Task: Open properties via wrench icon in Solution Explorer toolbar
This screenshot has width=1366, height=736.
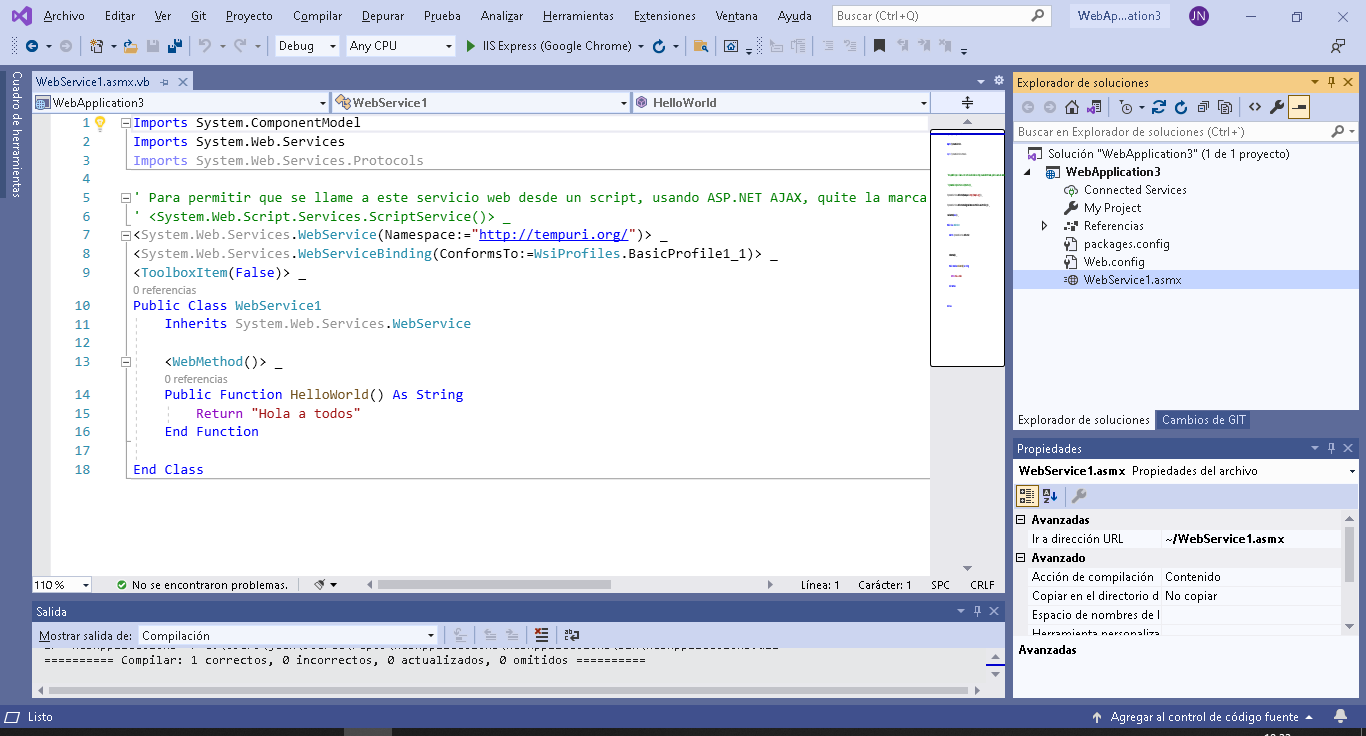Action: coord(1277,108)
